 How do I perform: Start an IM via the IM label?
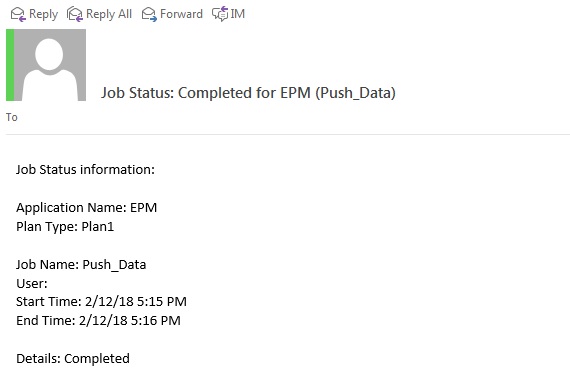coord(238,14)
